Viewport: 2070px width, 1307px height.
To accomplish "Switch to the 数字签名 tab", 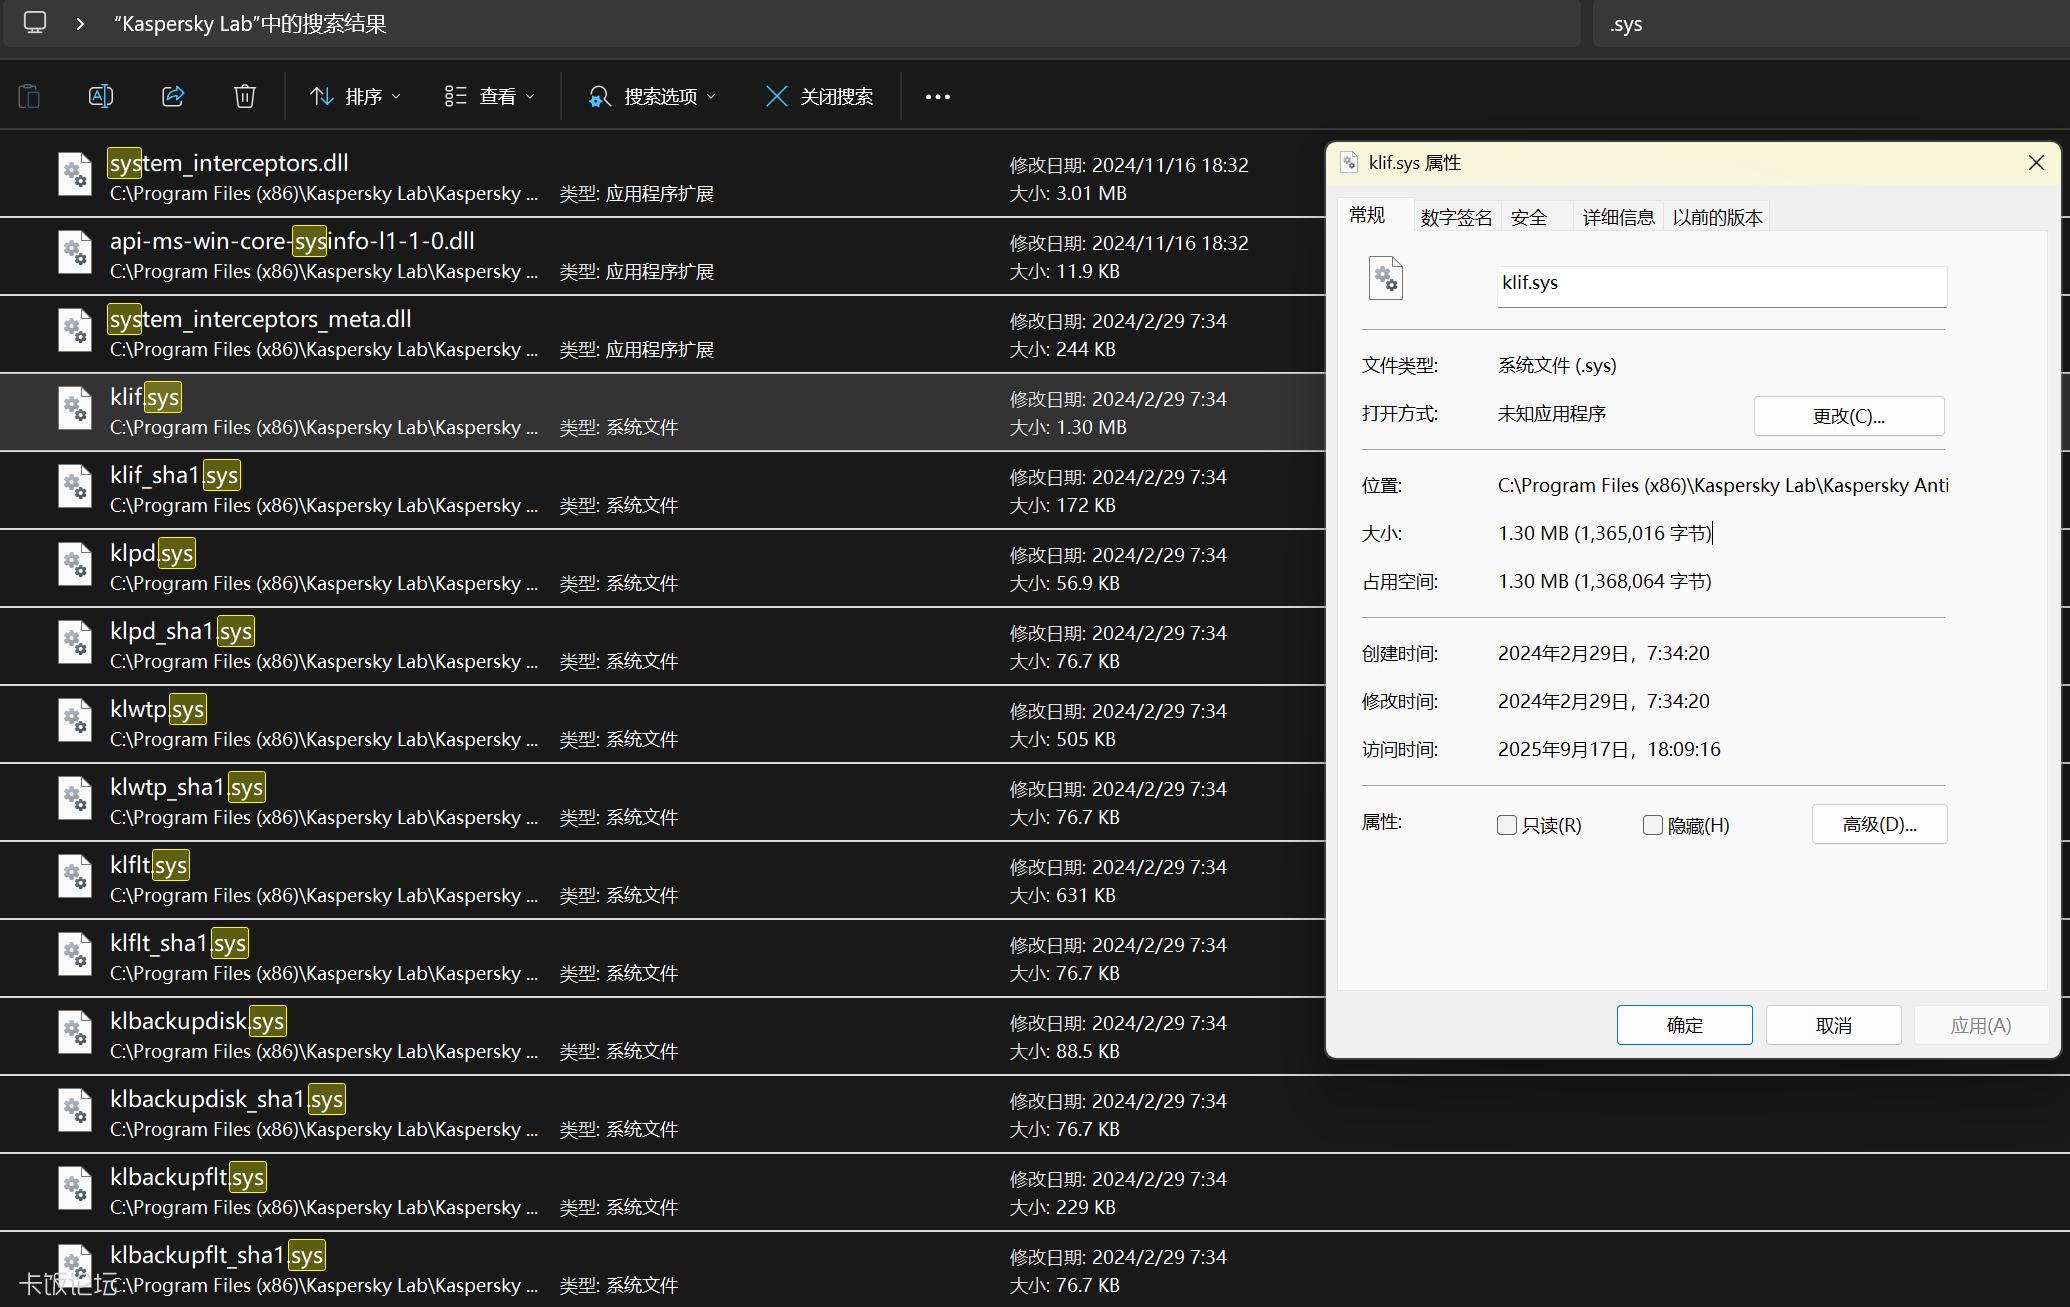I will tap(1456, 217).
